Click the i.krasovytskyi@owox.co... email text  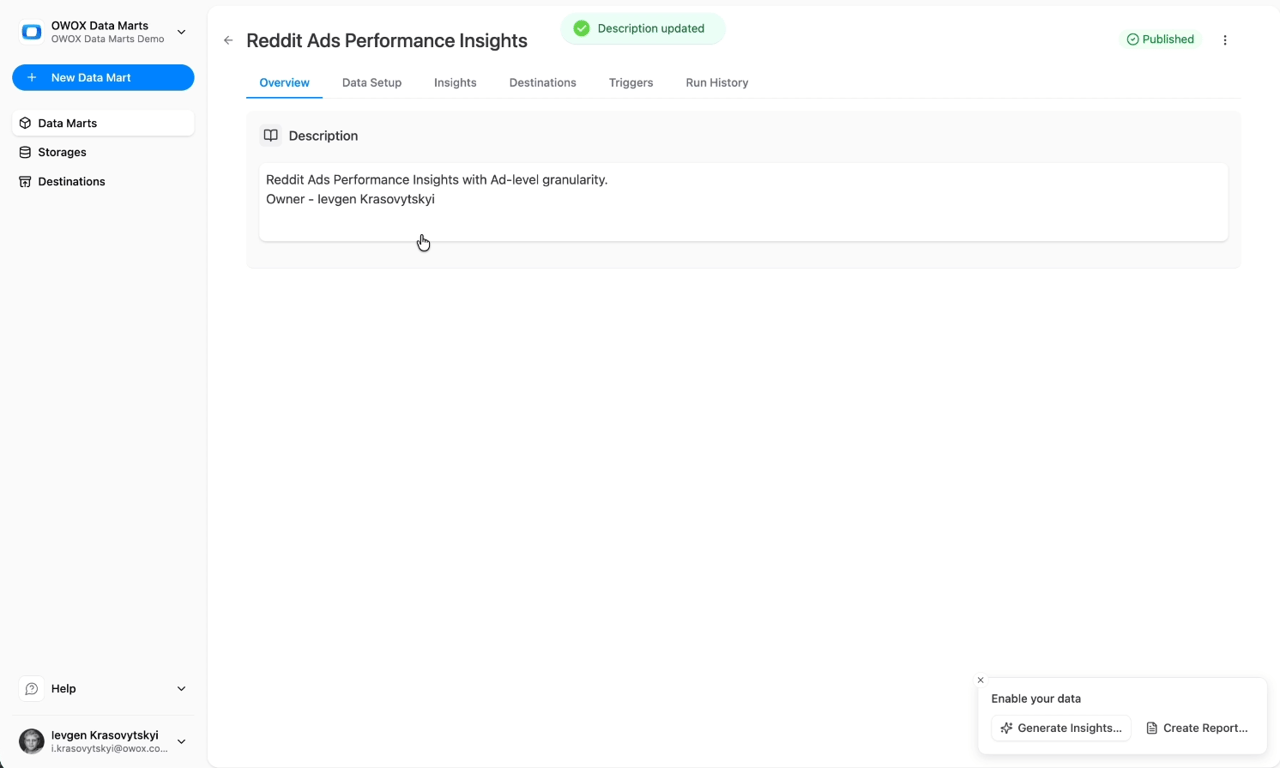(109, 748)
